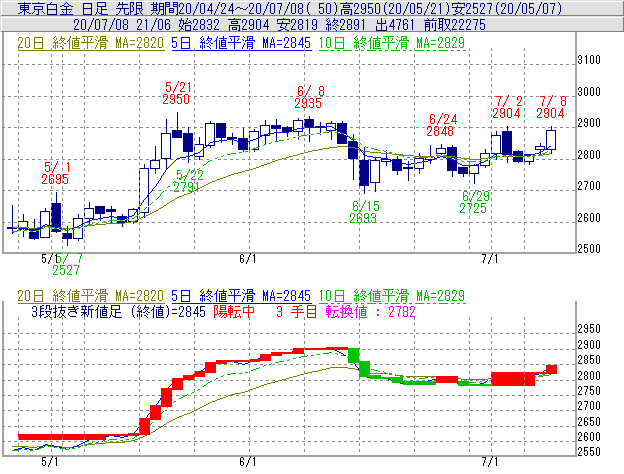Click the 6/1 date label under lower chart
624x474 pixels.
[248, 462]
